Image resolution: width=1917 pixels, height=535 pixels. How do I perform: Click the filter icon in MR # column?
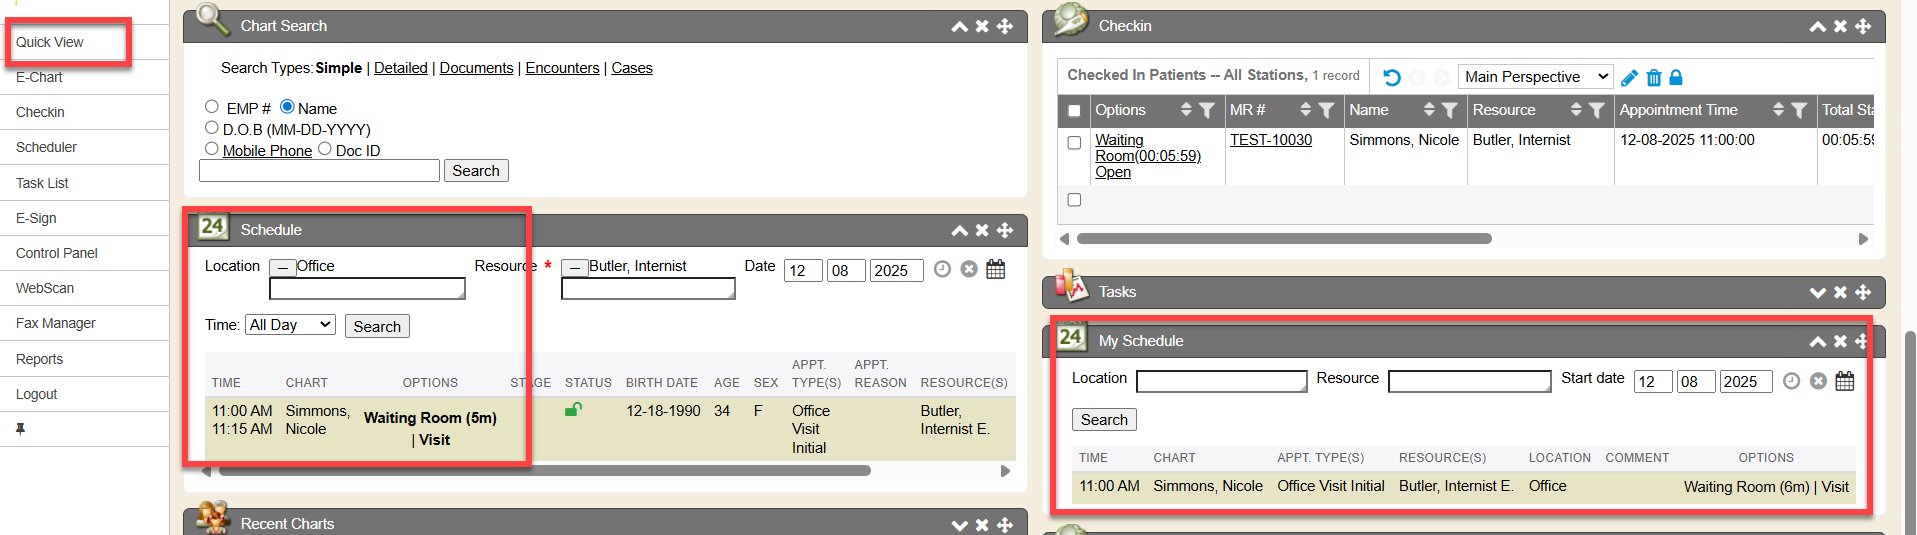coord(1326,110)
